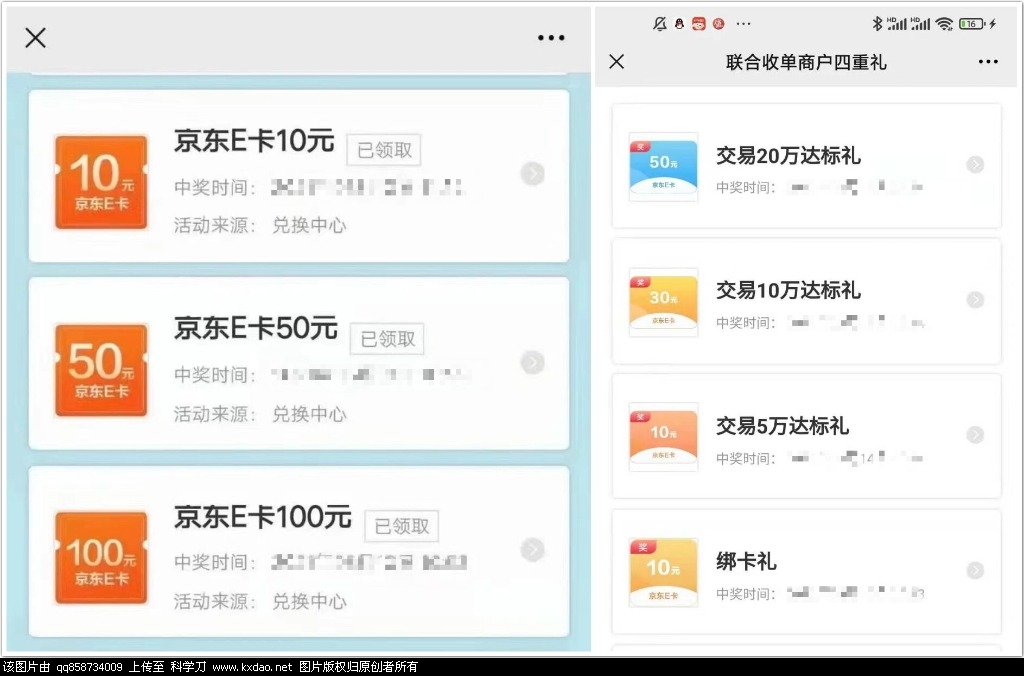Click 已领取 badge next to 京东E卡50元

pyautogui.click(x=387, y=339)
